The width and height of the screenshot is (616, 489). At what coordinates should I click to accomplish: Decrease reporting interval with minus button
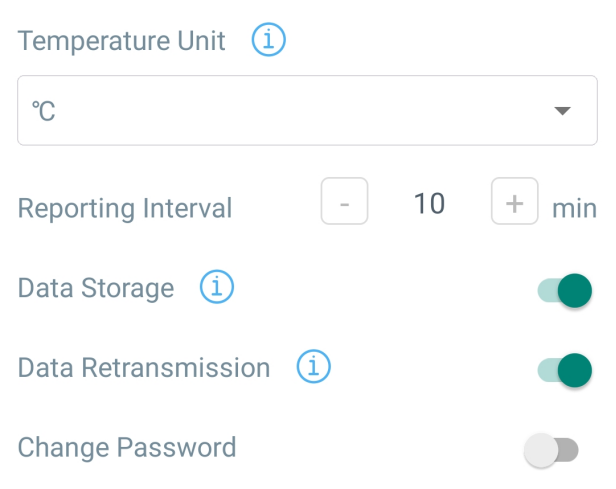tap(345, 203)
